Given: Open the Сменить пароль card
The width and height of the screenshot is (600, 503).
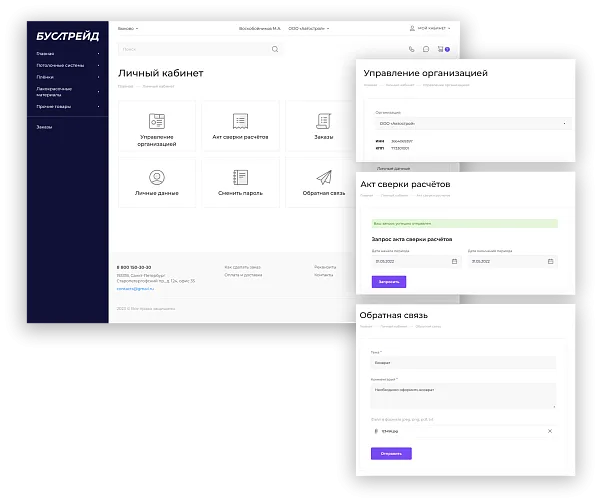Looking at the screenshot, I should (x=240, y=182).
